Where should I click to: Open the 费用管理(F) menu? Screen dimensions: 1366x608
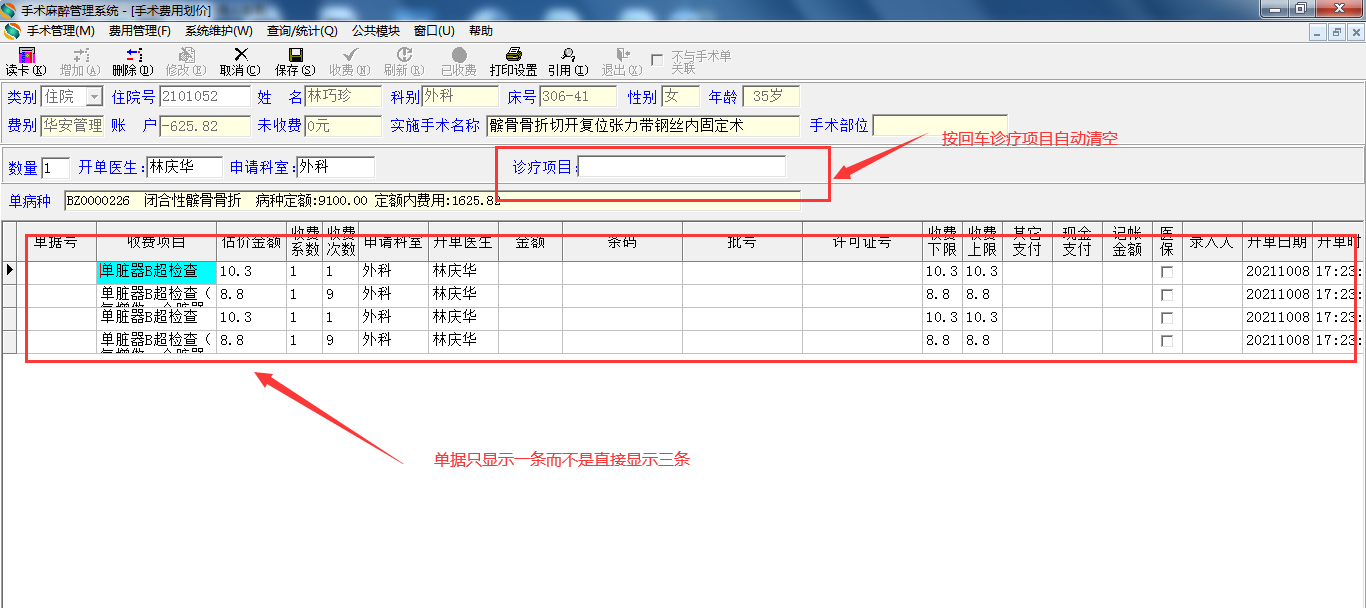click(x=140, y=31)
